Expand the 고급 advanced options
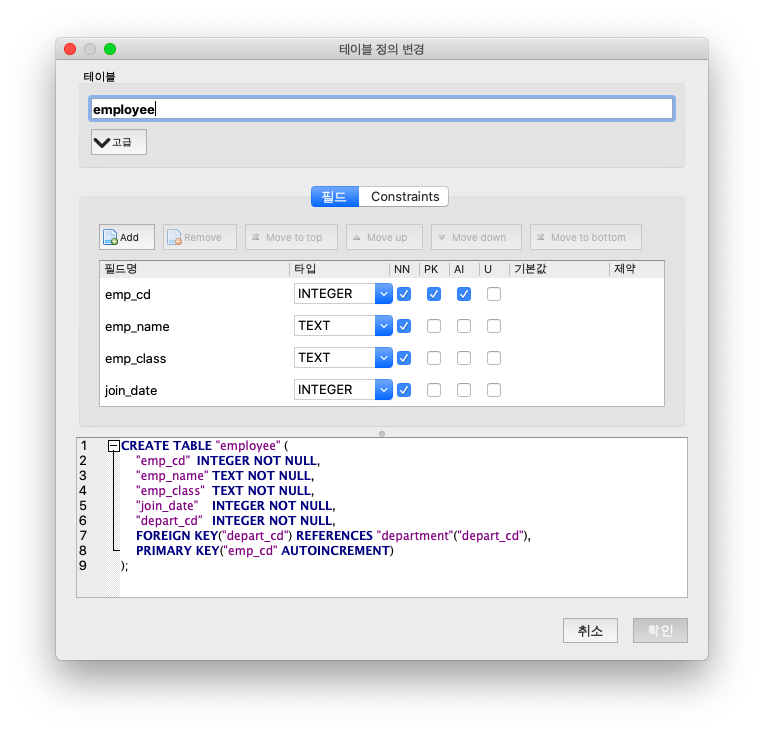The image size is (764, 734). coord(118,142)
